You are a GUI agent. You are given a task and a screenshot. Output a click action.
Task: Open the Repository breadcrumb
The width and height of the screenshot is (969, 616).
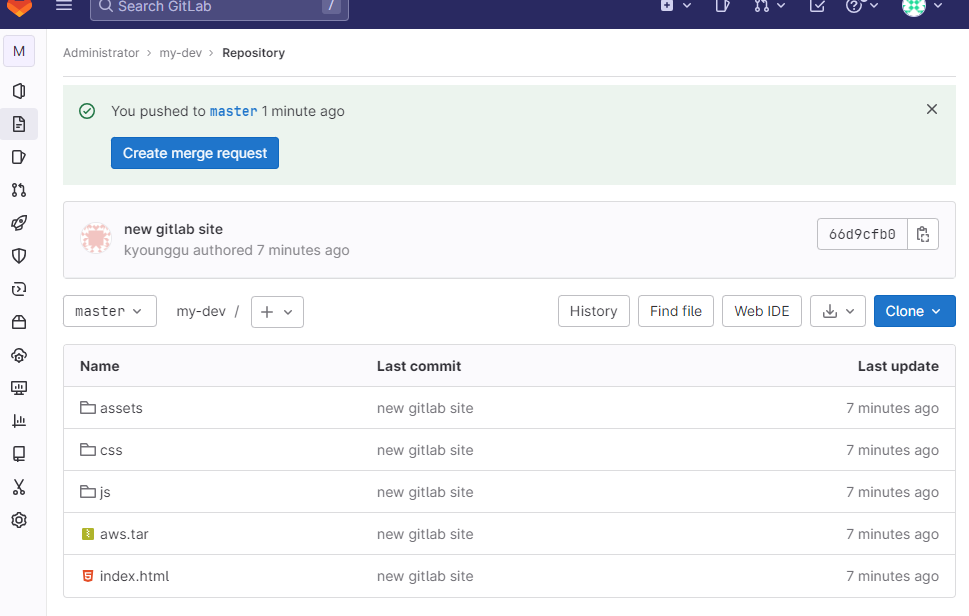click(x=253, y=53)
